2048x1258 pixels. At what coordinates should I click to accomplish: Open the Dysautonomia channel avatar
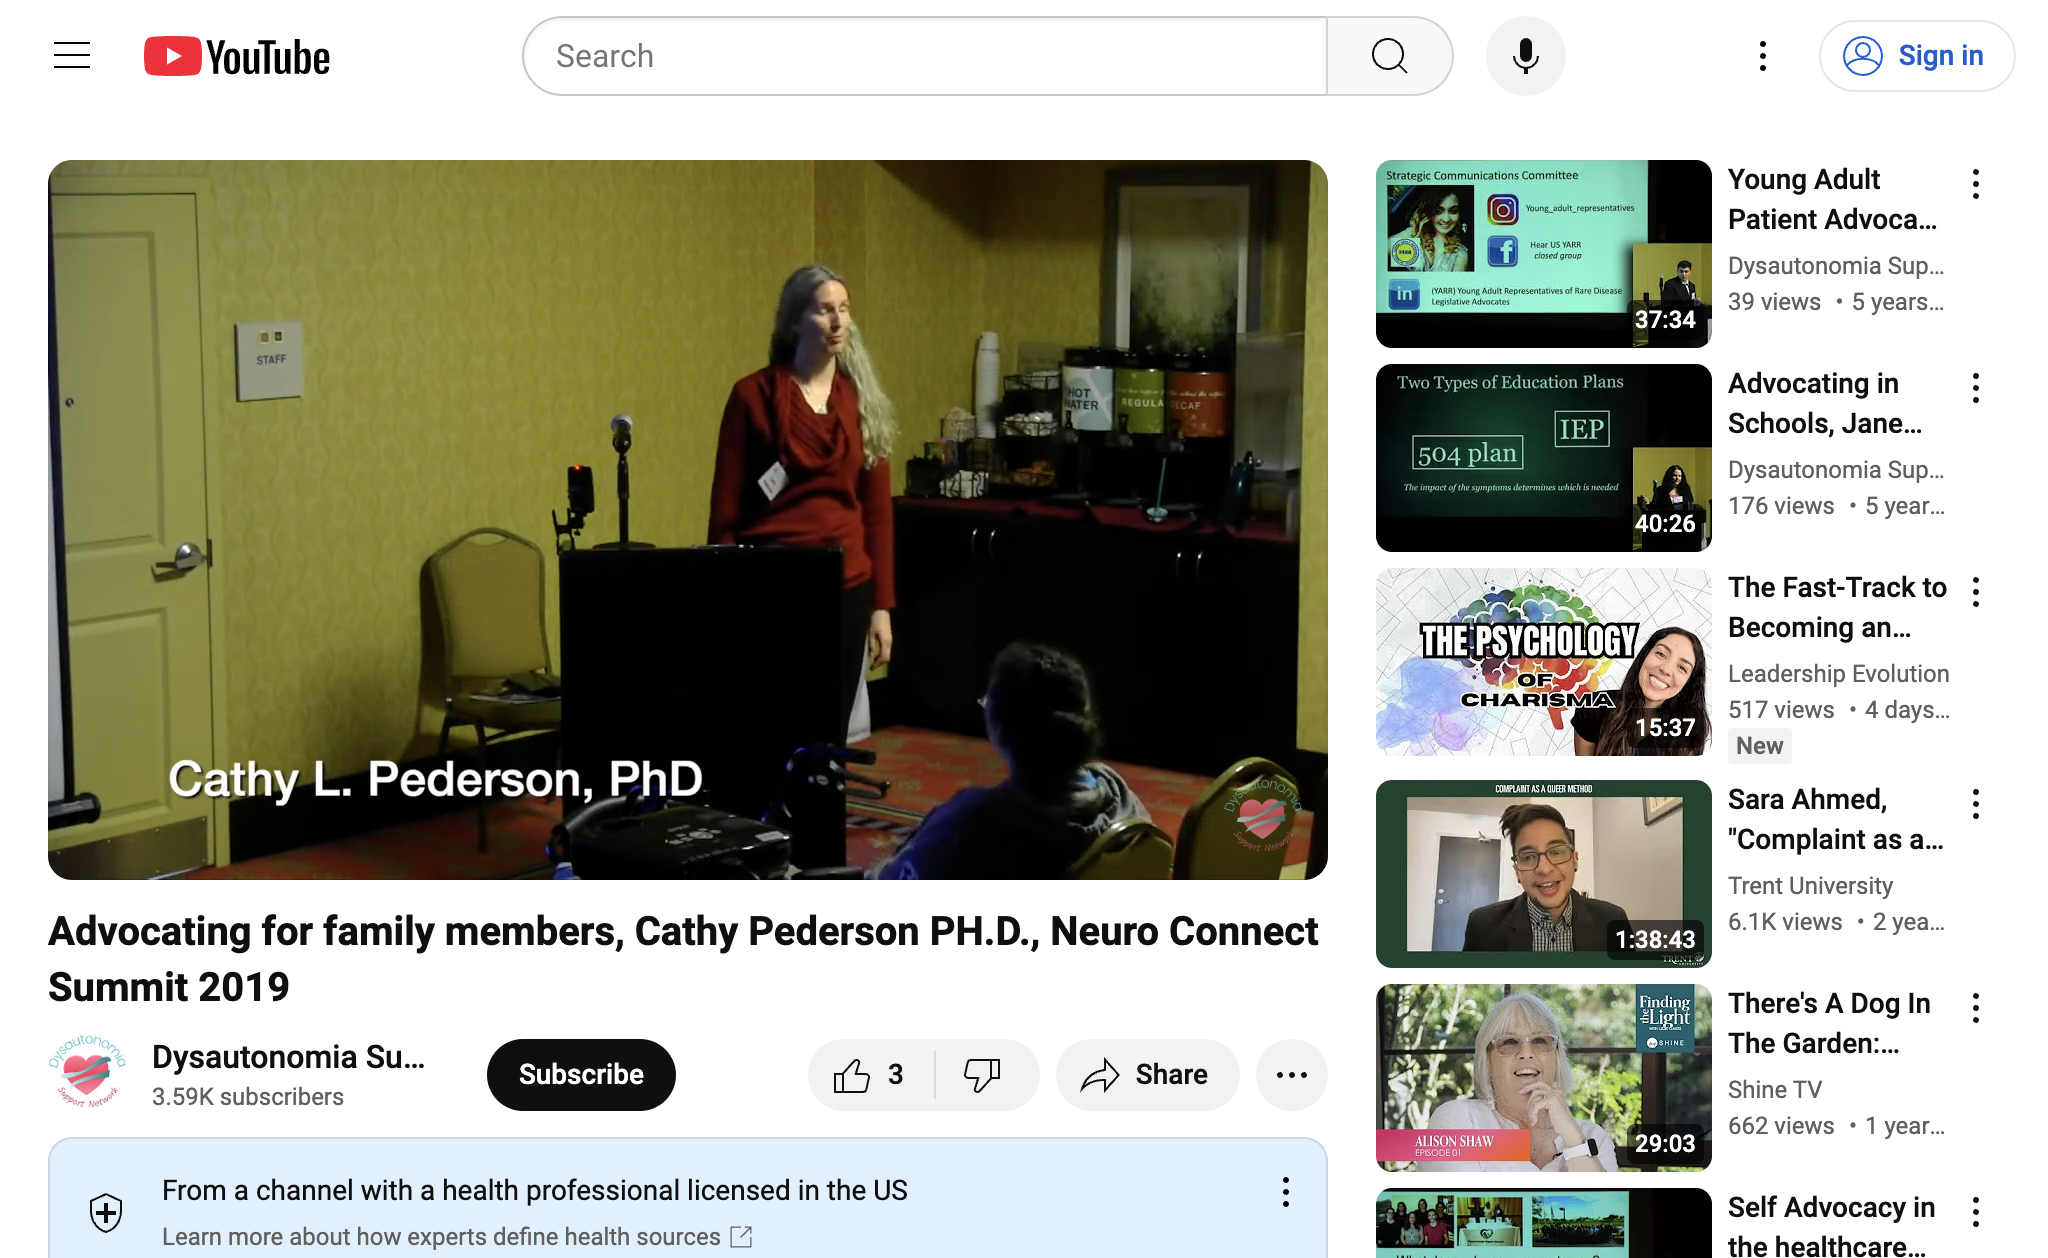[x=88, y=1071]
